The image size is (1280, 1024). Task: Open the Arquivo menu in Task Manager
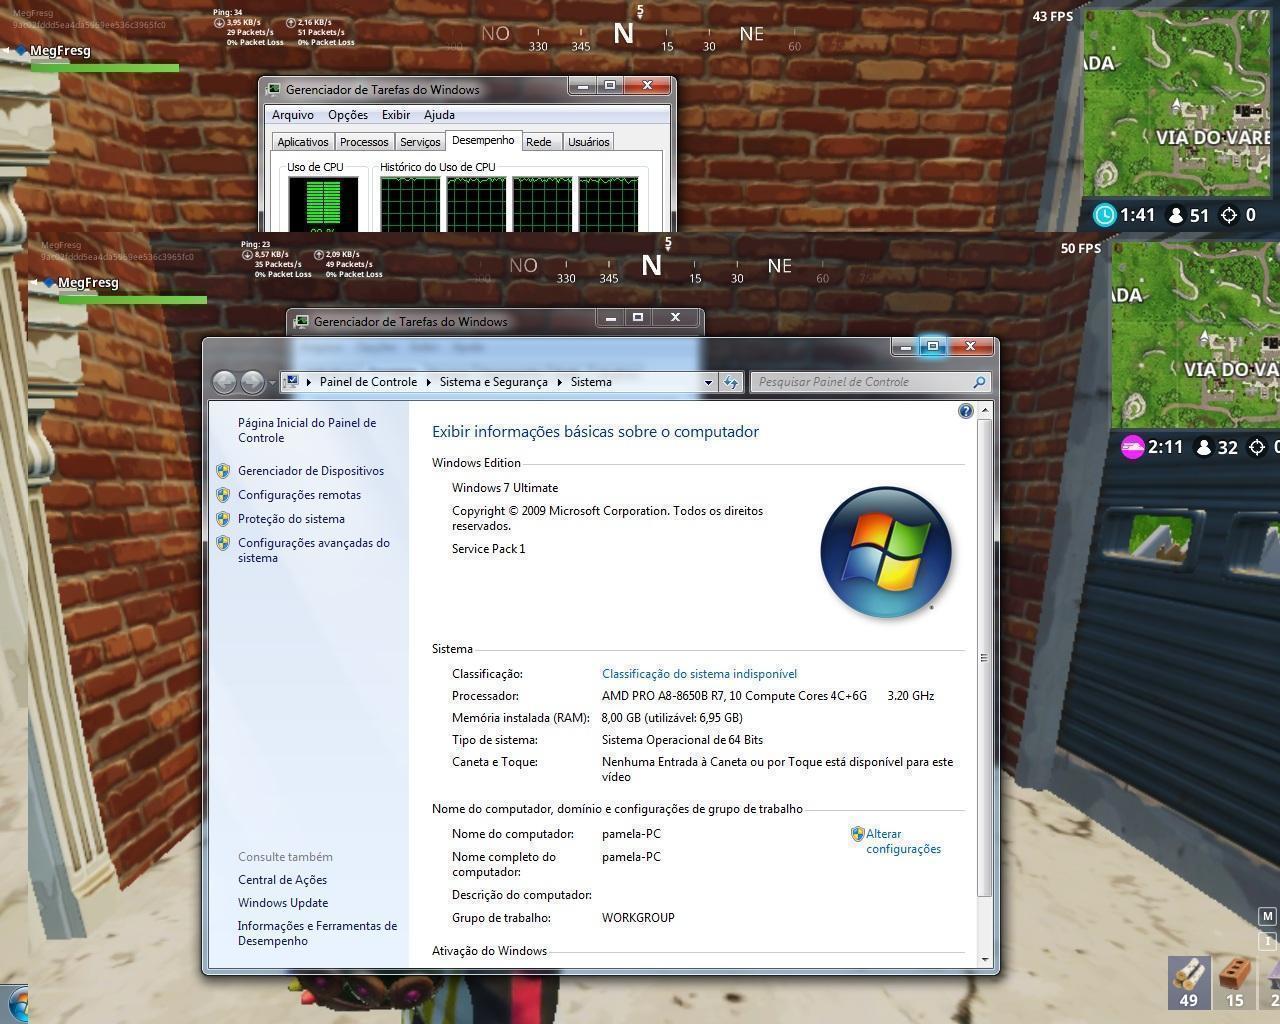(293, 115)
